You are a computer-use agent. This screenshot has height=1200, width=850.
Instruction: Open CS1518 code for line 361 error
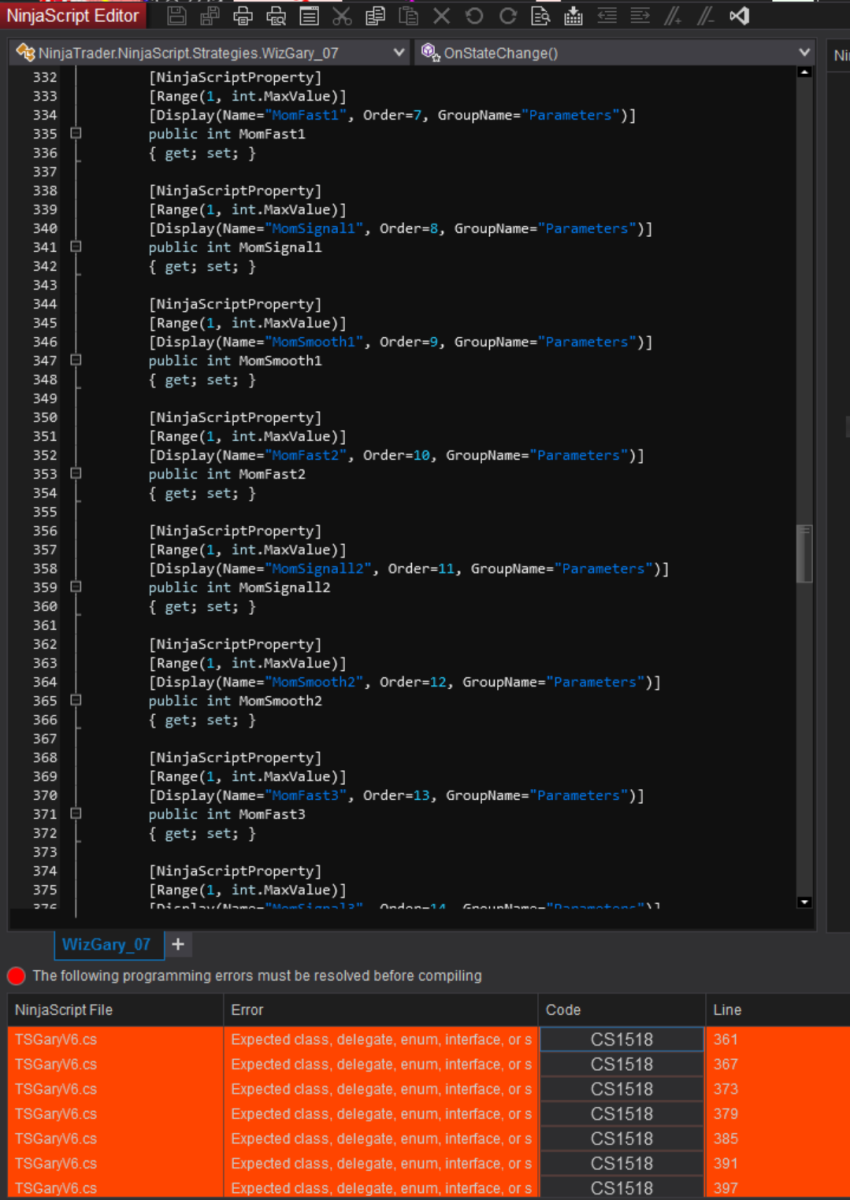pyautogui.click(x=622, y=1040)
